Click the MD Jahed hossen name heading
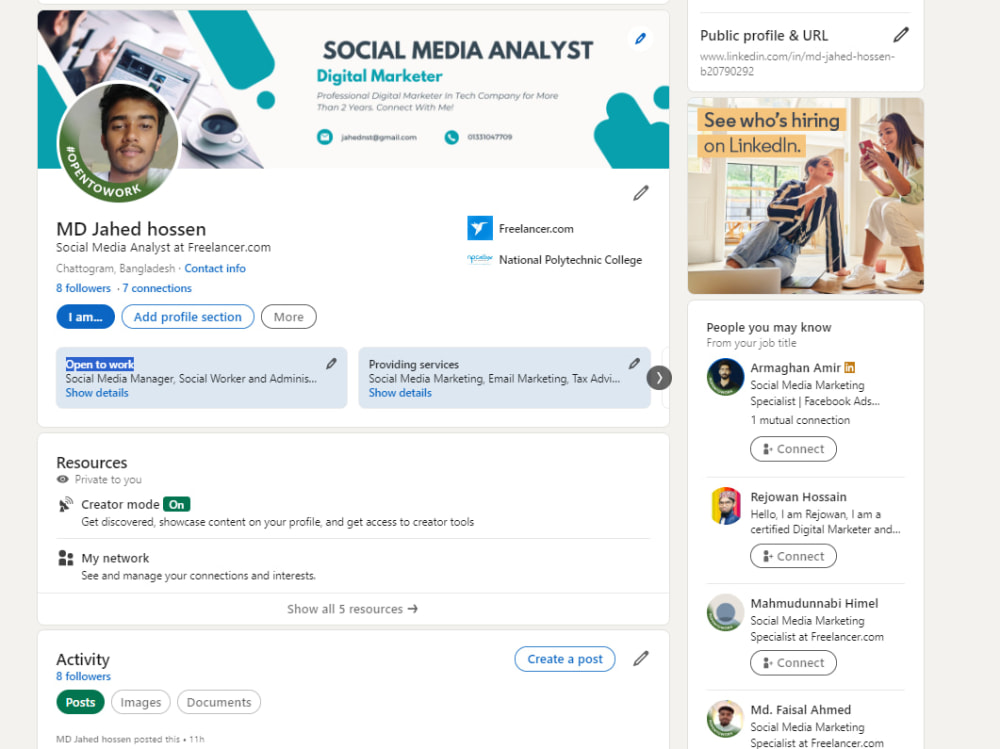Viewport: 1000px width, 749px height. coord(131,229)
